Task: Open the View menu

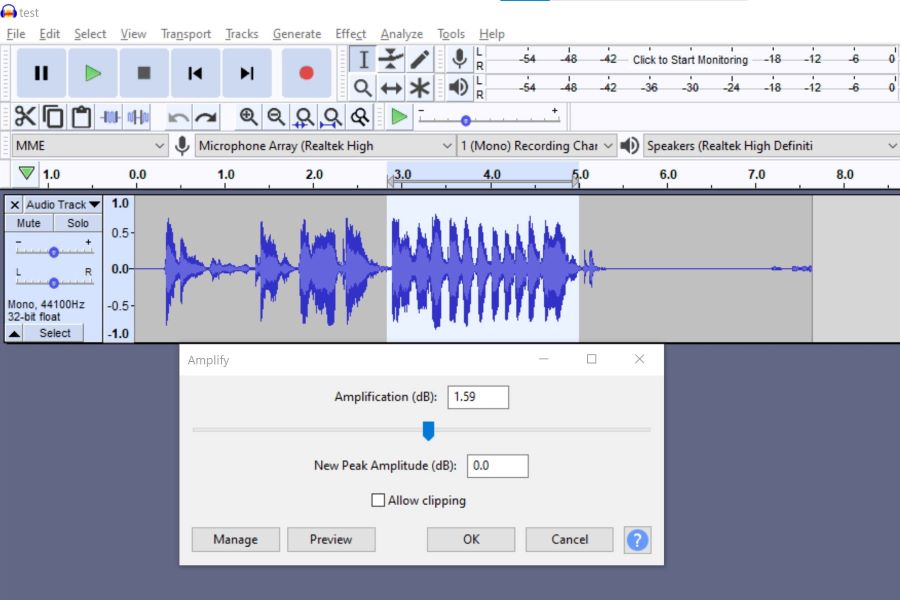Action: pos(133,34)
